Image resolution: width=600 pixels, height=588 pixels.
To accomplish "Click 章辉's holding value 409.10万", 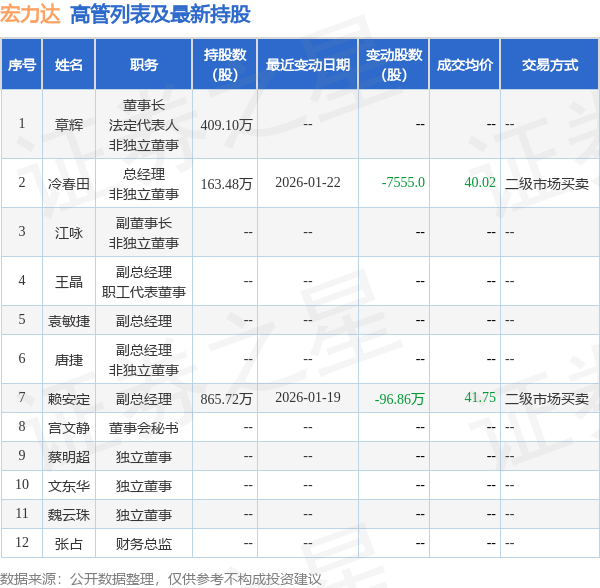I will coord(226,125).
